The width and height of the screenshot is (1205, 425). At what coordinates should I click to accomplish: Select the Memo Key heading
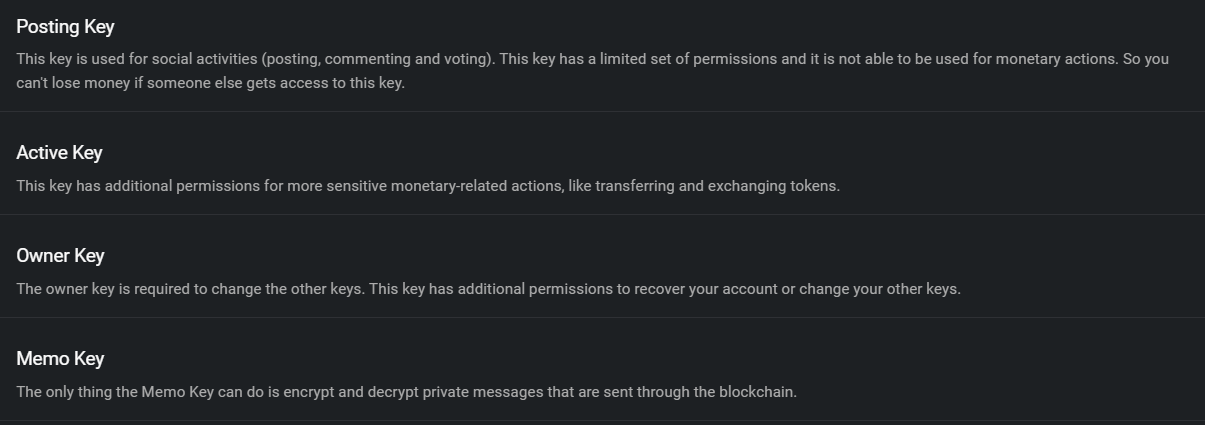[x=60, y=359]
